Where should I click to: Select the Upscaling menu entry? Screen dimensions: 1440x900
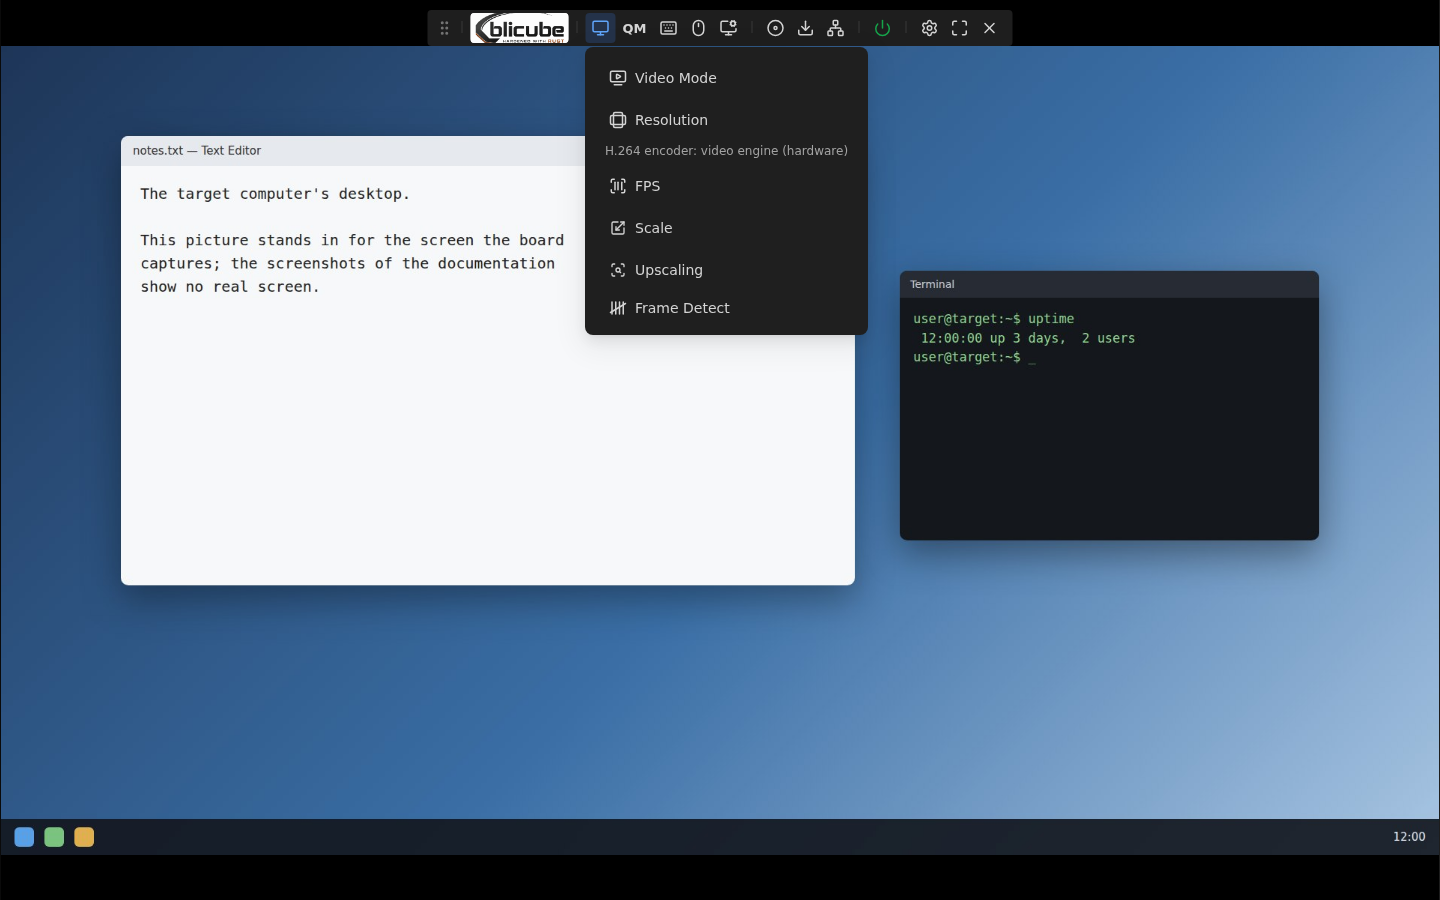pos(726,270)
